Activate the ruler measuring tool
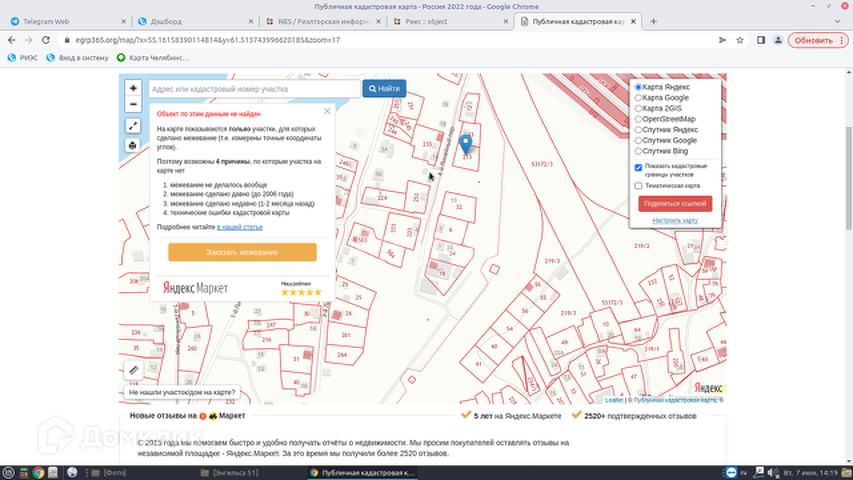The image size is (853, 480). (x=133, y=370)
